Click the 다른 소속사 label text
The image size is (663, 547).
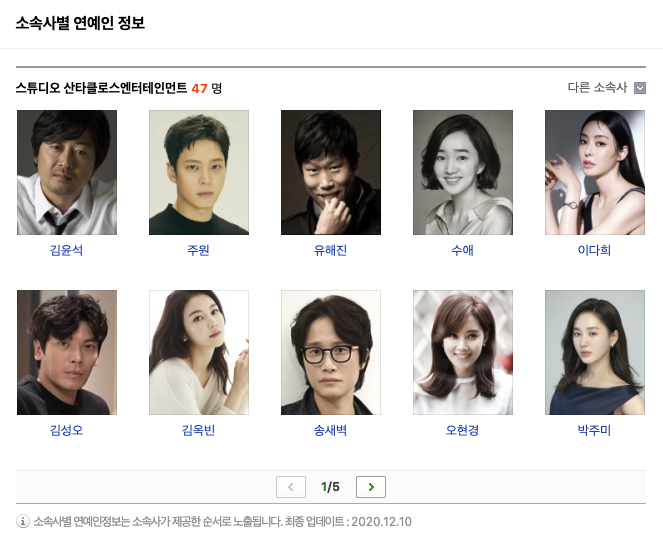pos(597,88)
